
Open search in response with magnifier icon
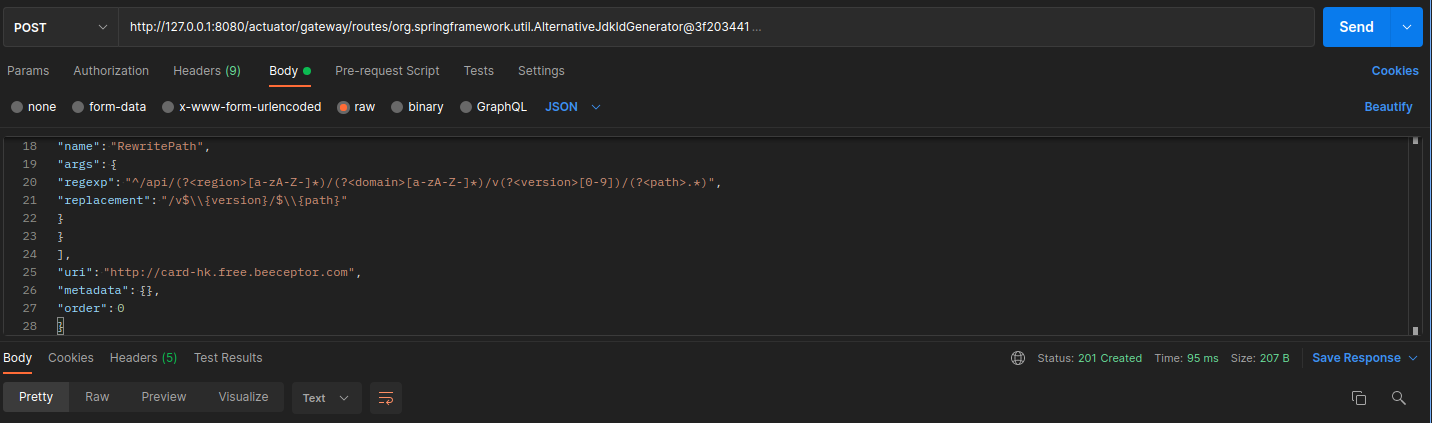(1399, 398)
